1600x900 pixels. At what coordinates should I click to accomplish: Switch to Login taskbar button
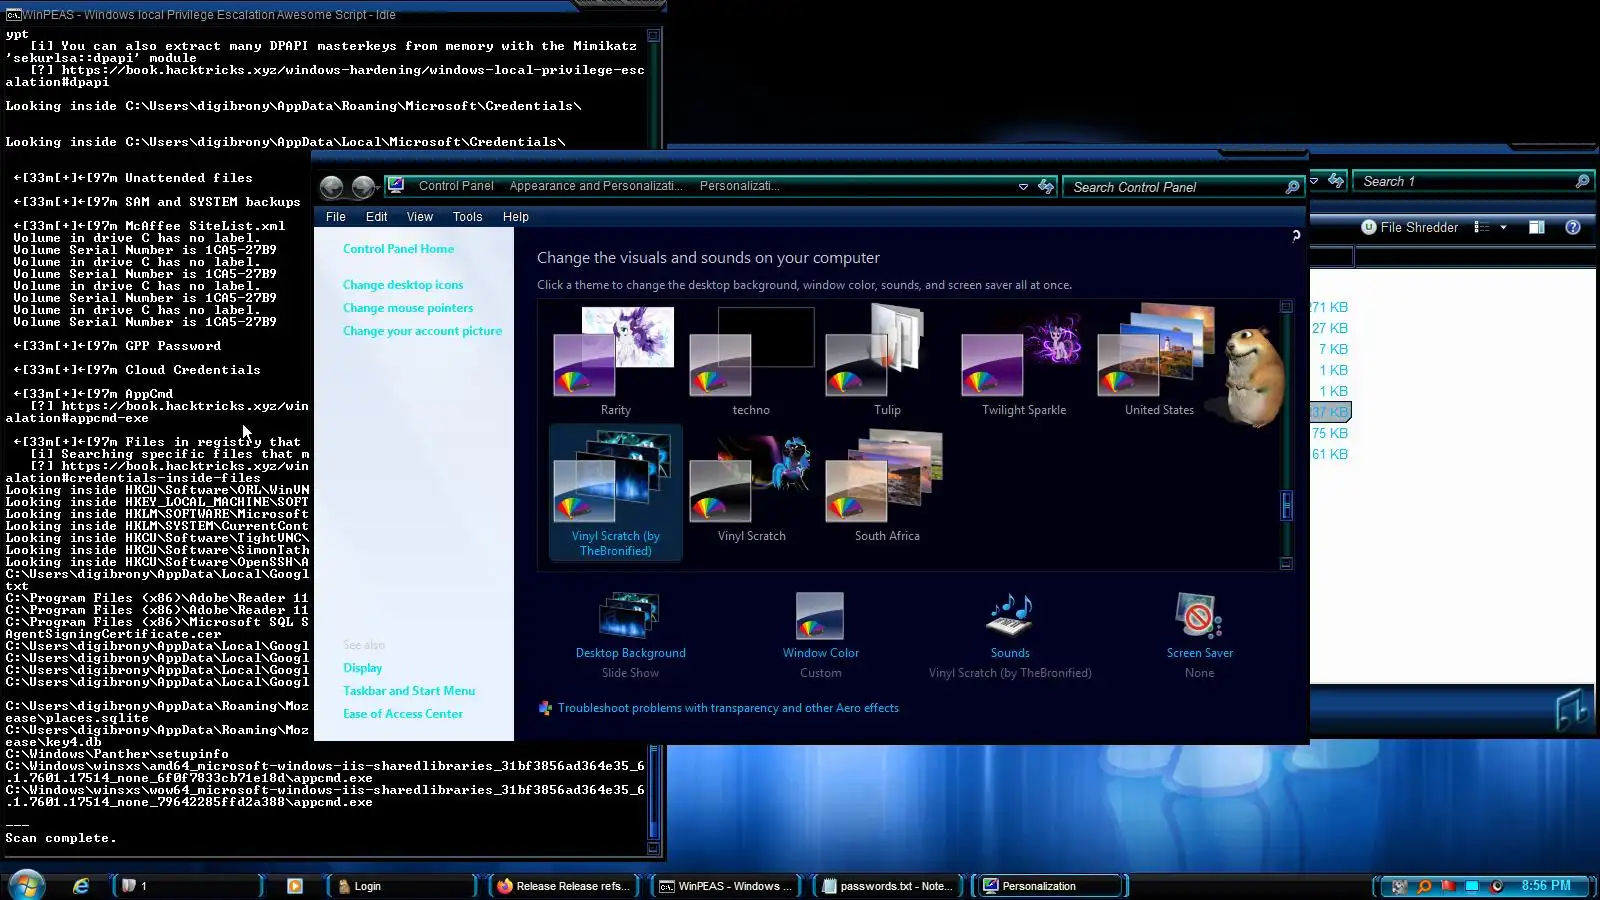click(402, 886)
